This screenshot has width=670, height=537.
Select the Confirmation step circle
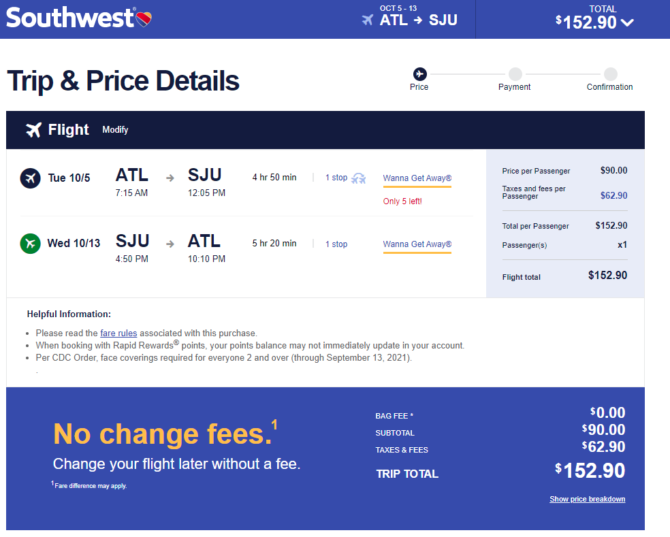click(610, 74)
